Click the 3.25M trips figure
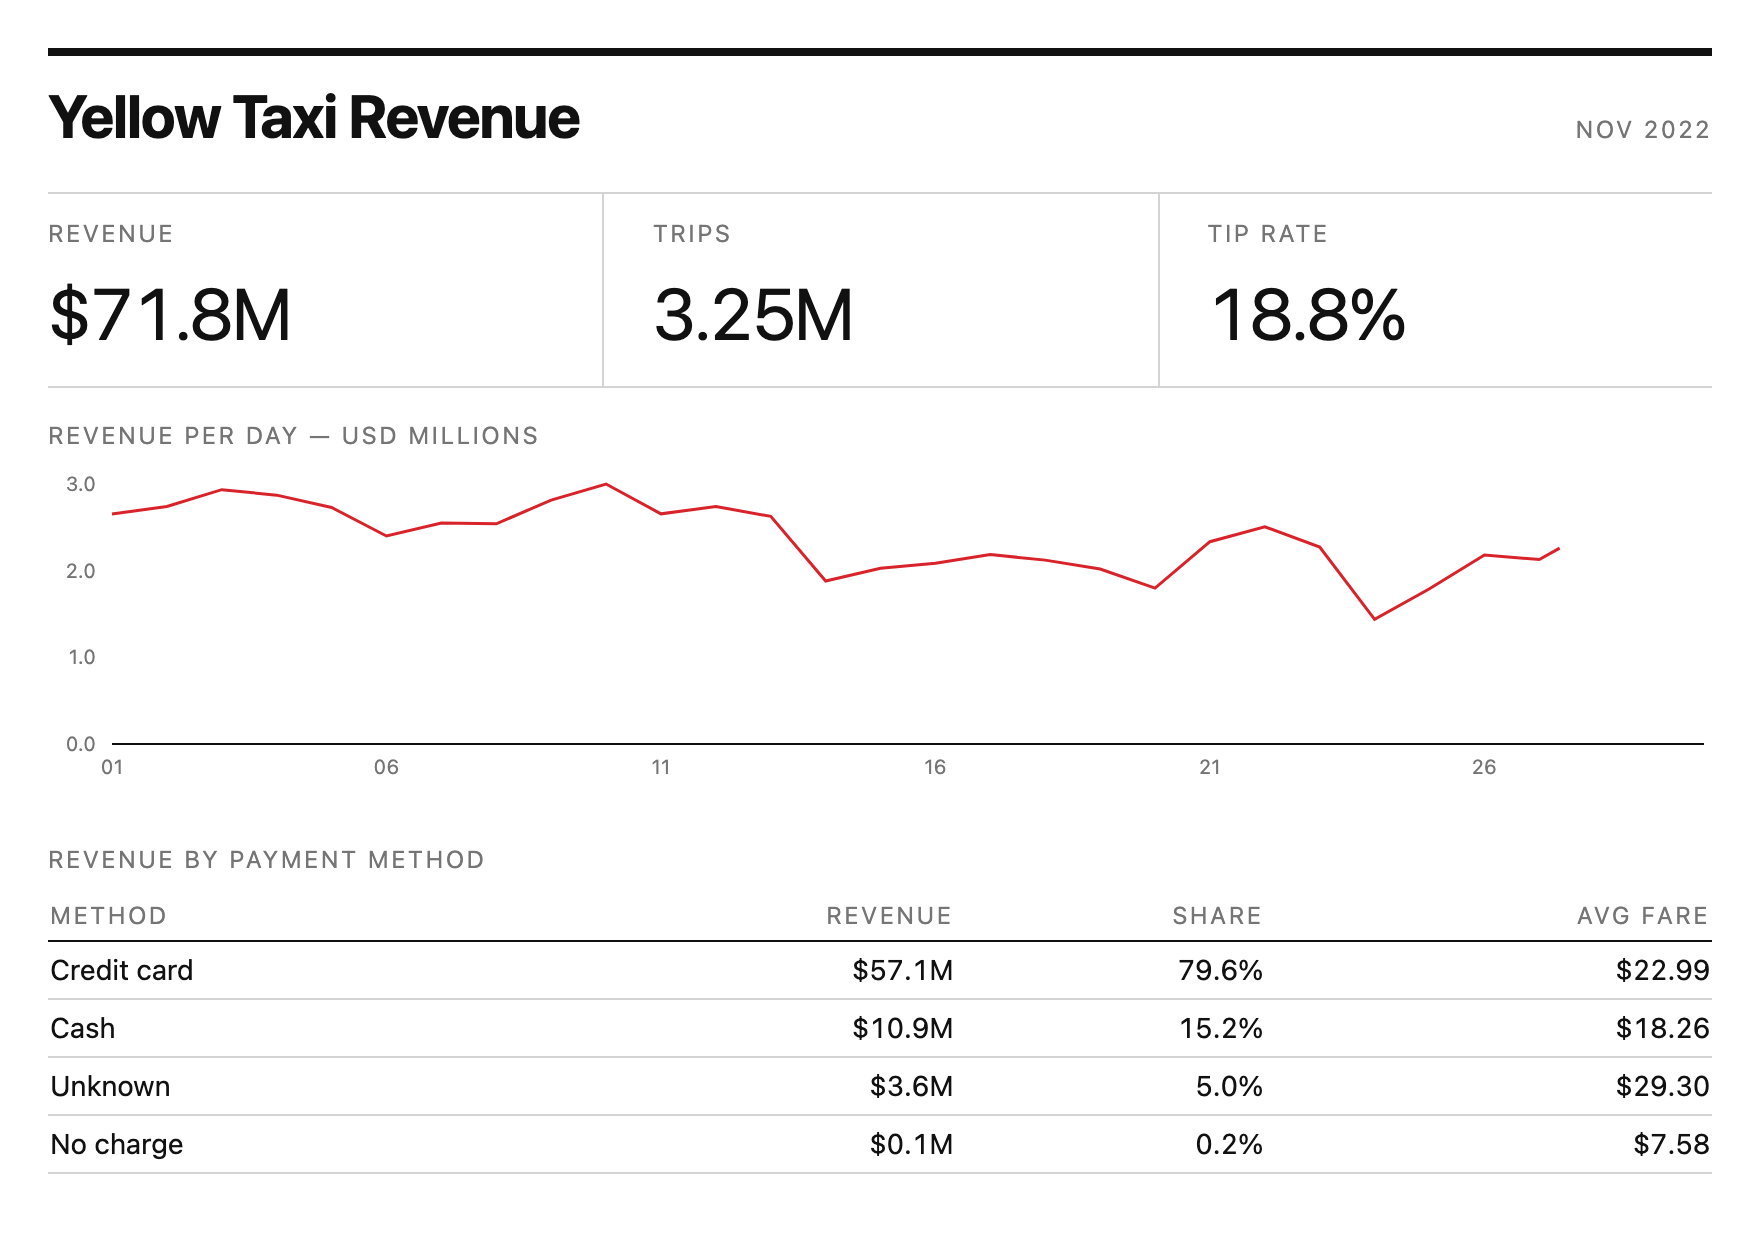The width and height of the screenshot is (1760, 1240). pyautogui.click(x=754, y=315)
